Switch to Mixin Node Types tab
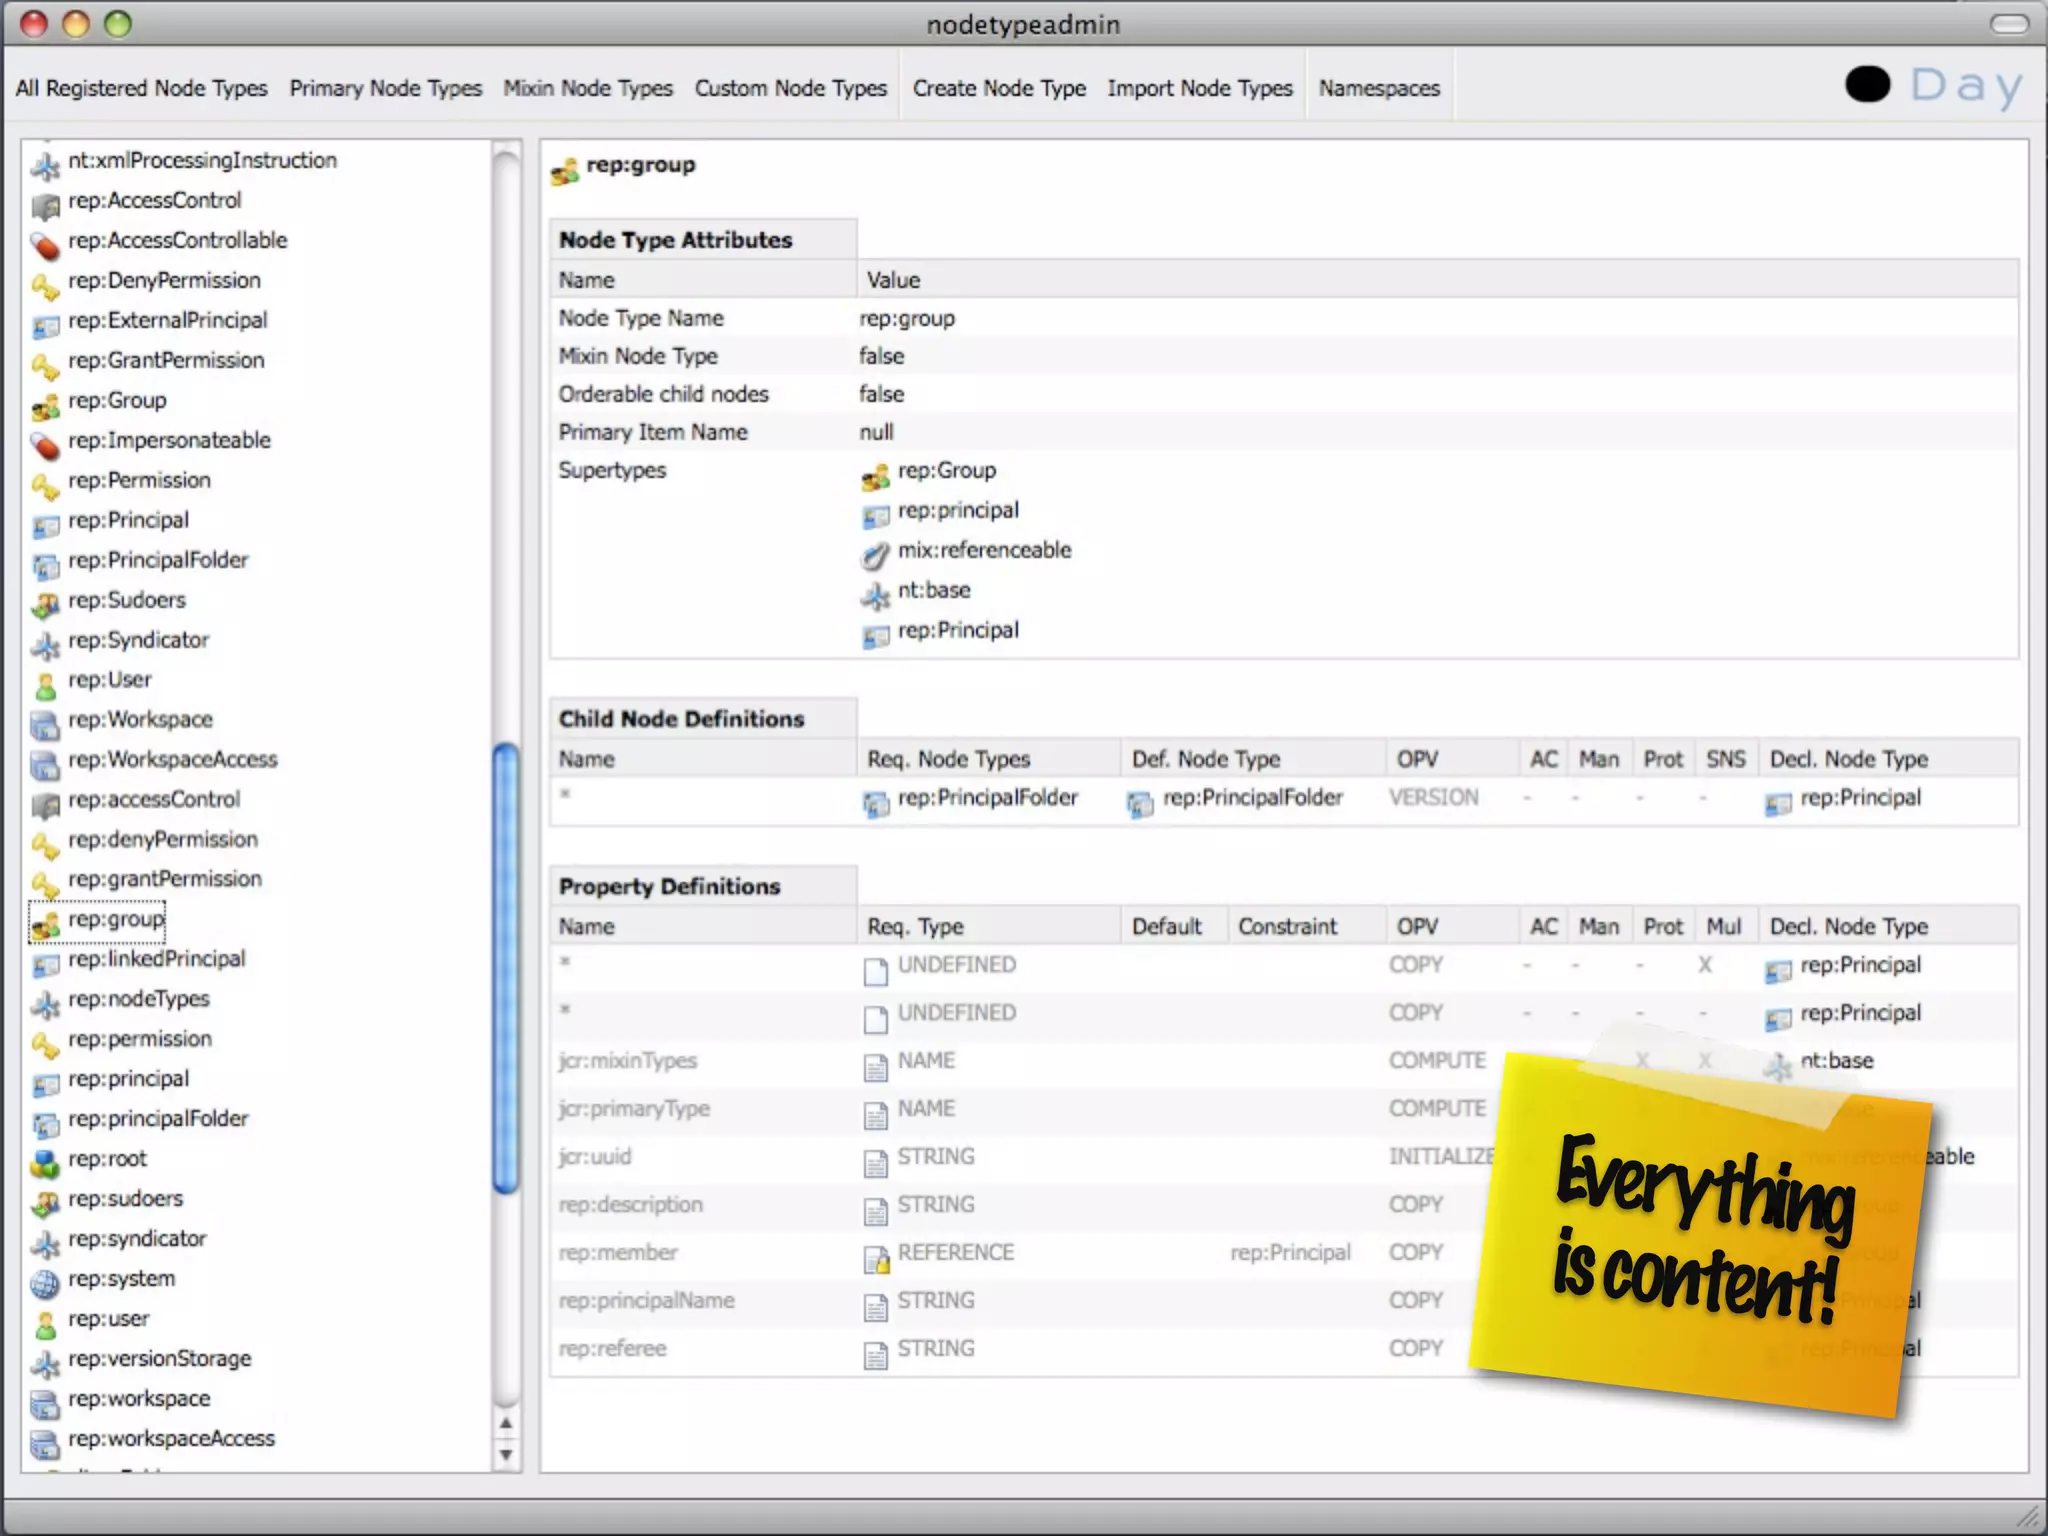2048x1536 pixels. (588, 89)
